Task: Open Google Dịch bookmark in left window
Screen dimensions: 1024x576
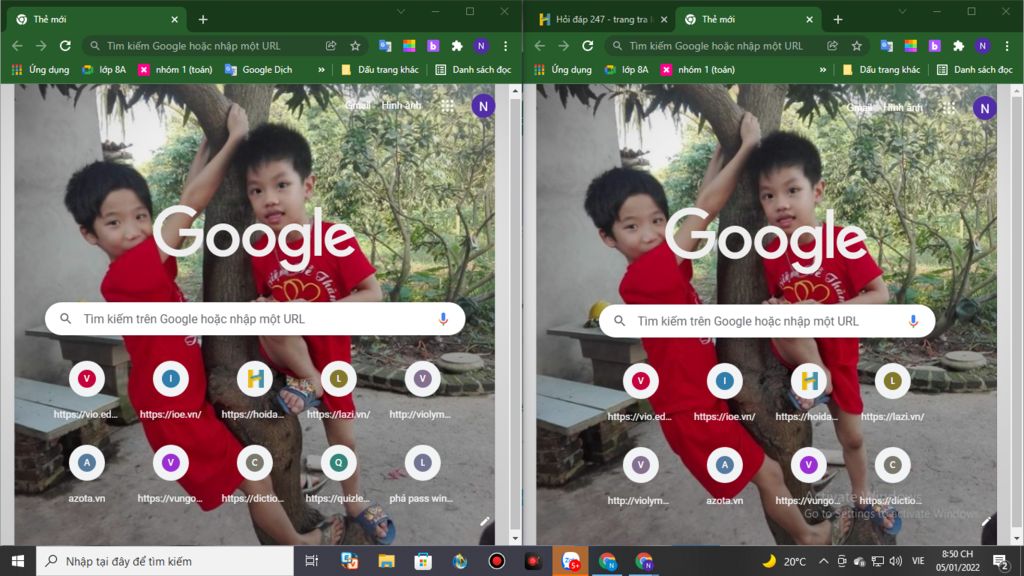Action: [x=259, y=69]
